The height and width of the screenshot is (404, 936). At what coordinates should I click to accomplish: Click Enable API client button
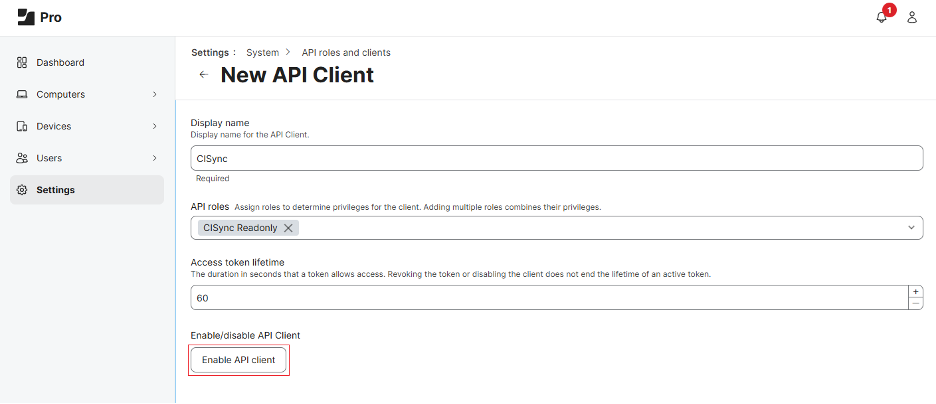click(239, 360)
